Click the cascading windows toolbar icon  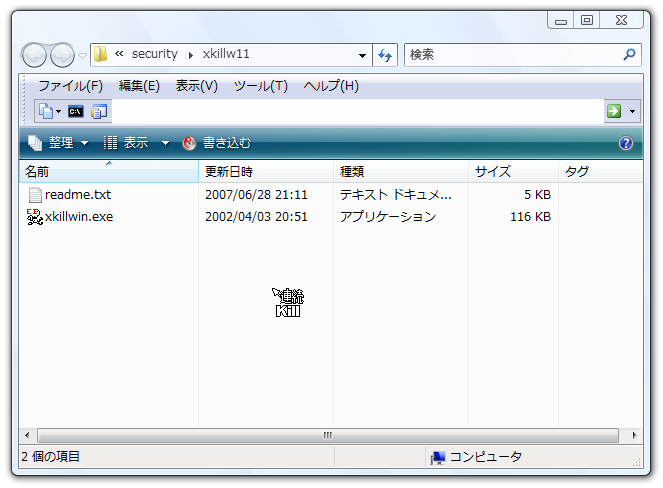pos(99,111)
